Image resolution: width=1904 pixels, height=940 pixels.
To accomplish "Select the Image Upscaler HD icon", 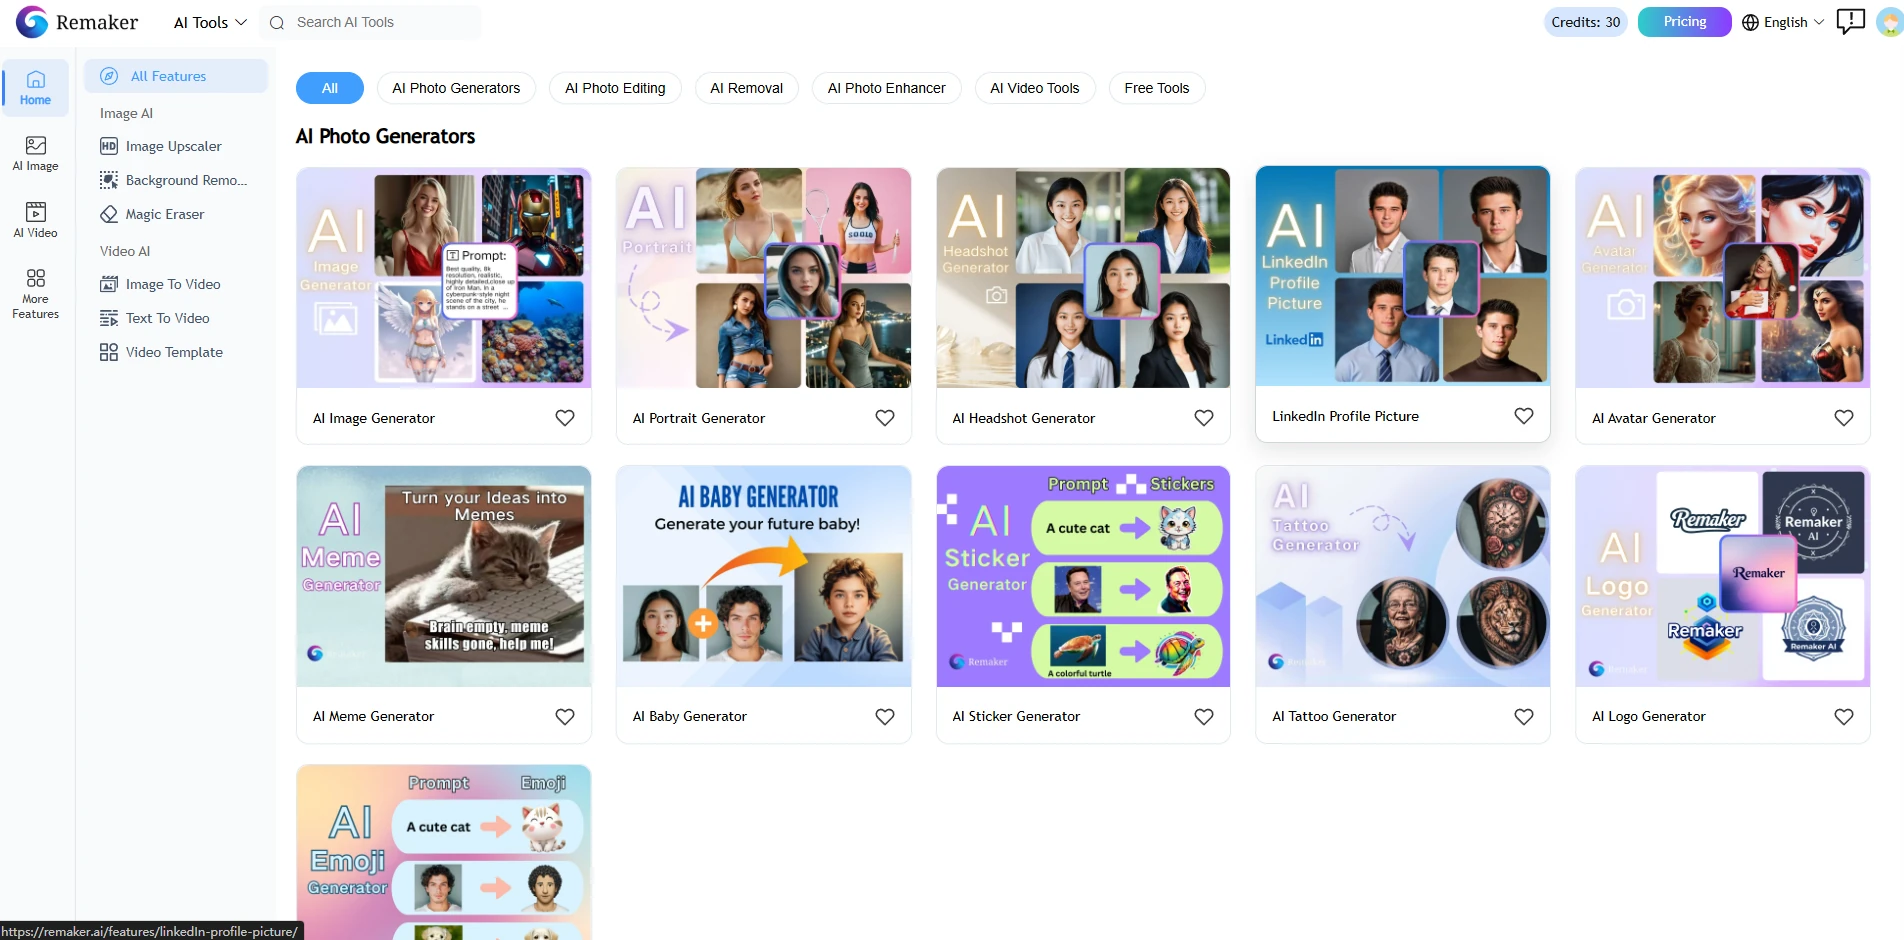I will coord(109,146).
